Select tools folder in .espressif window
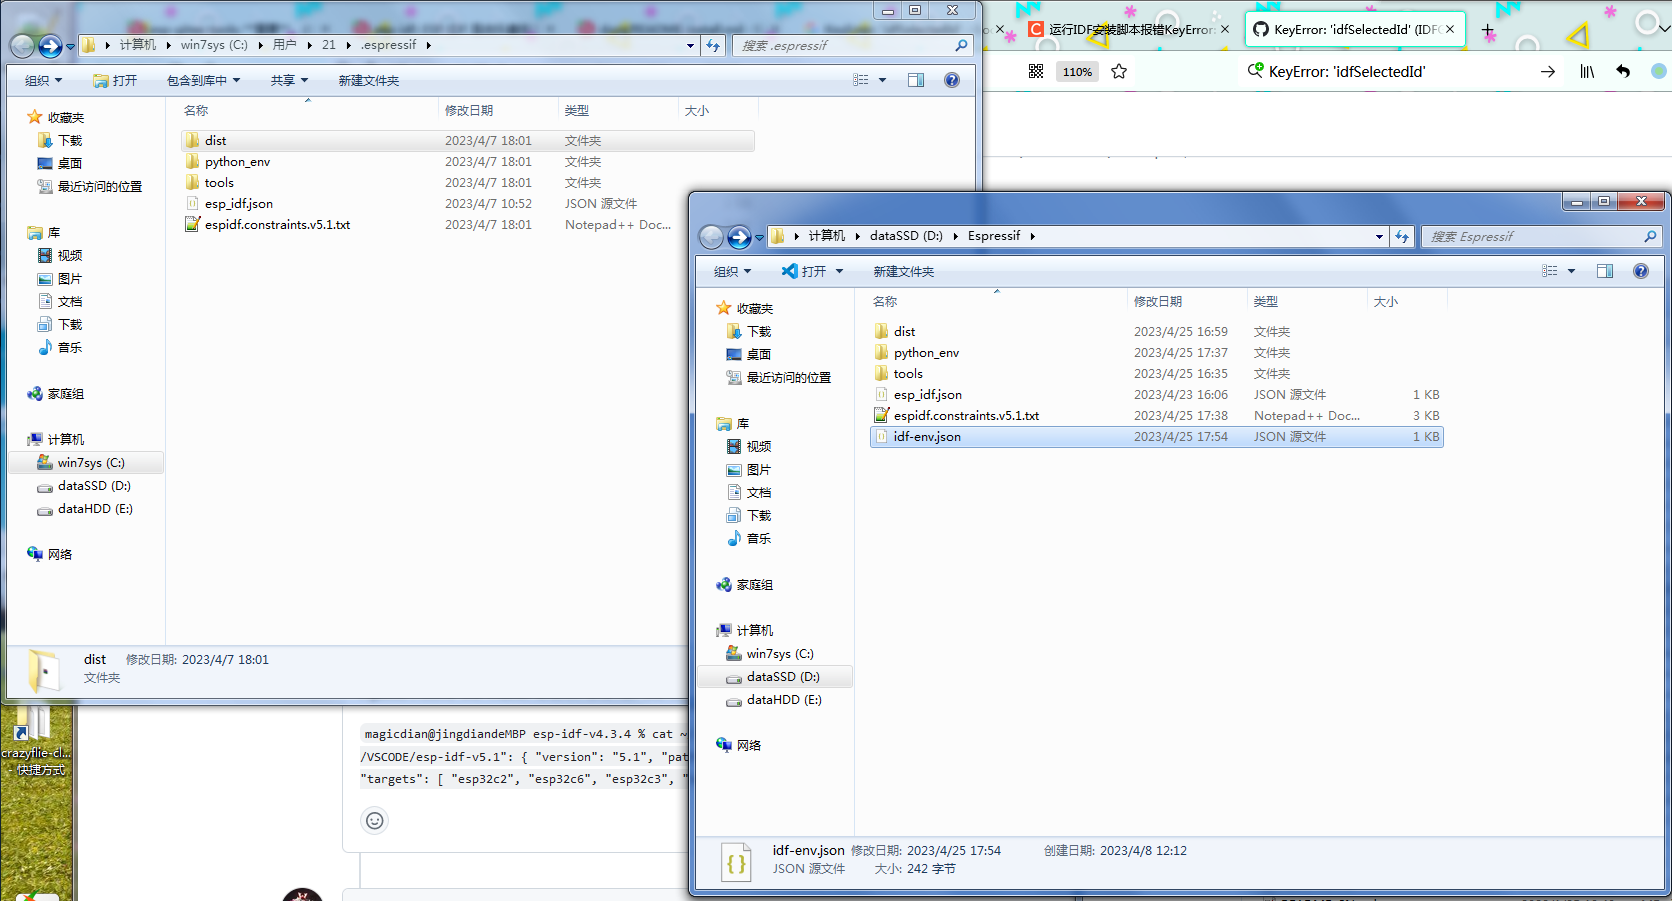The width and height of the screenshot is (1672, 901). tap(468, 183)
